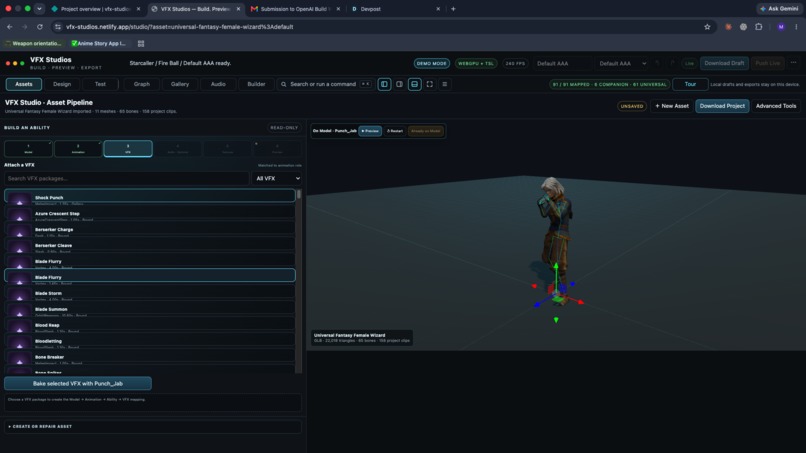Open the tab search chevron in Chrome

(39, 9)
